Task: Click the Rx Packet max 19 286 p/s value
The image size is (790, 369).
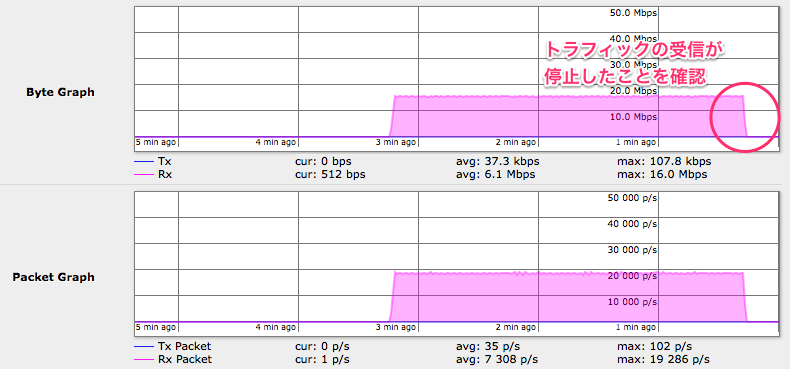Action: point(664,360)
